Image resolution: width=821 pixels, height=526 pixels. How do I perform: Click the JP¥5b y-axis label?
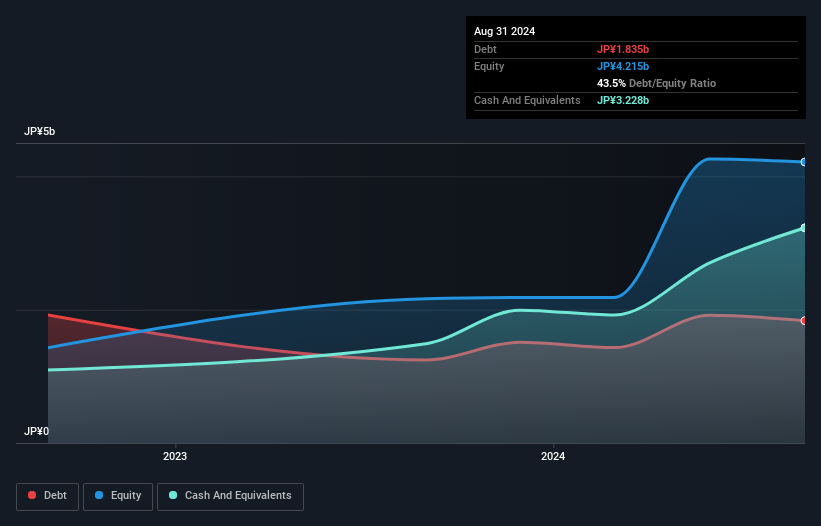click(39, 131)
